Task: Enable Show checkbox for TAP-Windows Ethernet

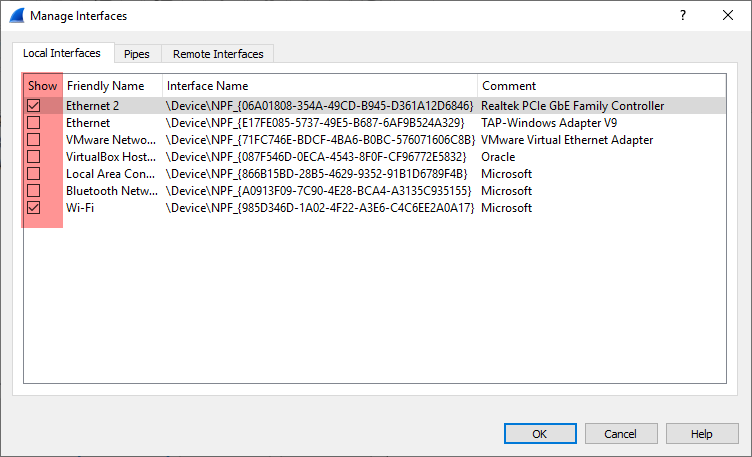Action: pos(34,122)
